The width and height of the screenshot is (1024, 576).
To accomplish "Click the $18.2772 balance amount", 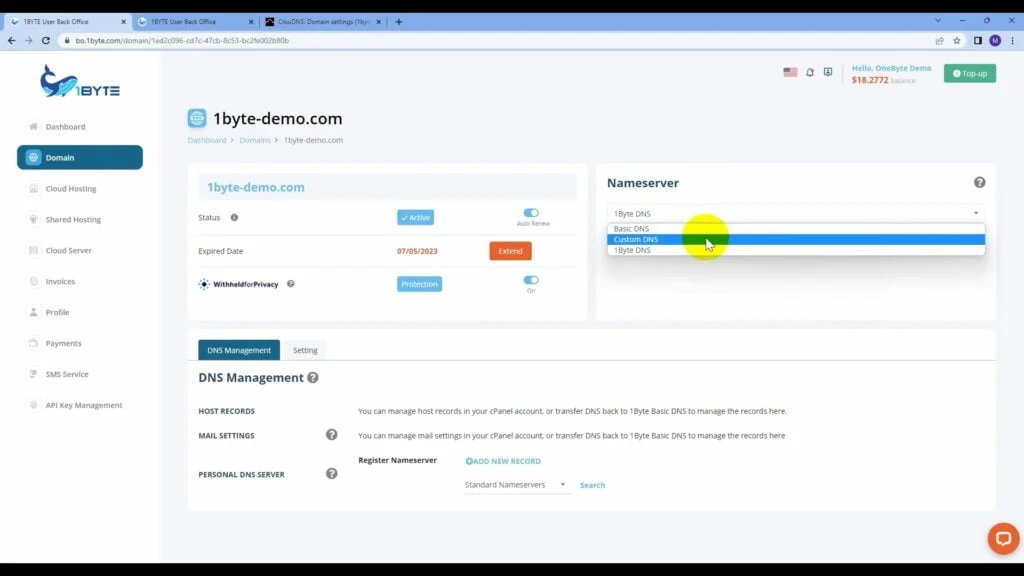I will (870, 80).
